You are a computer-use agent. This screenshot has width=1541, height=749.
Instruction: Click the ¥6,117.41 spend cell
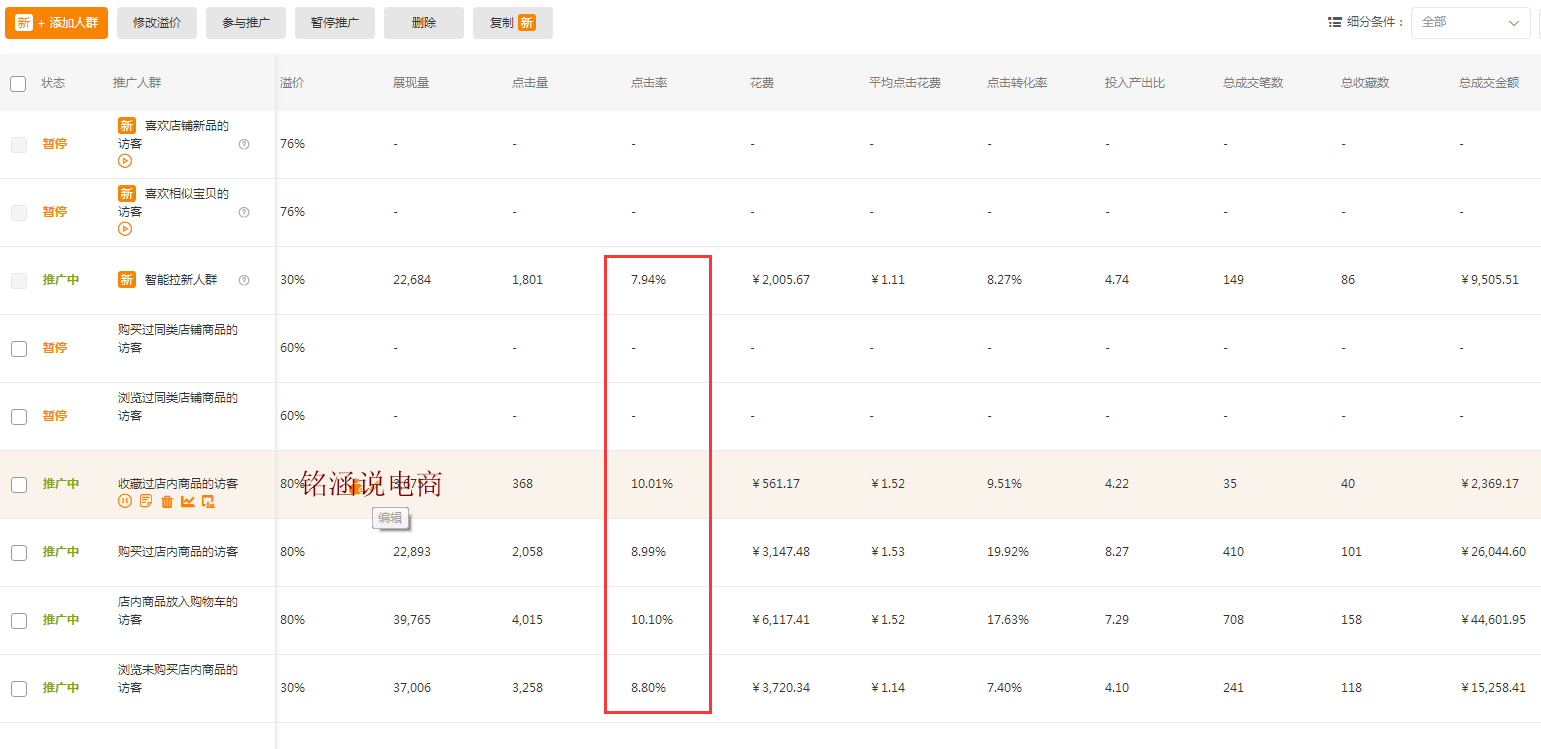[781, 620]
